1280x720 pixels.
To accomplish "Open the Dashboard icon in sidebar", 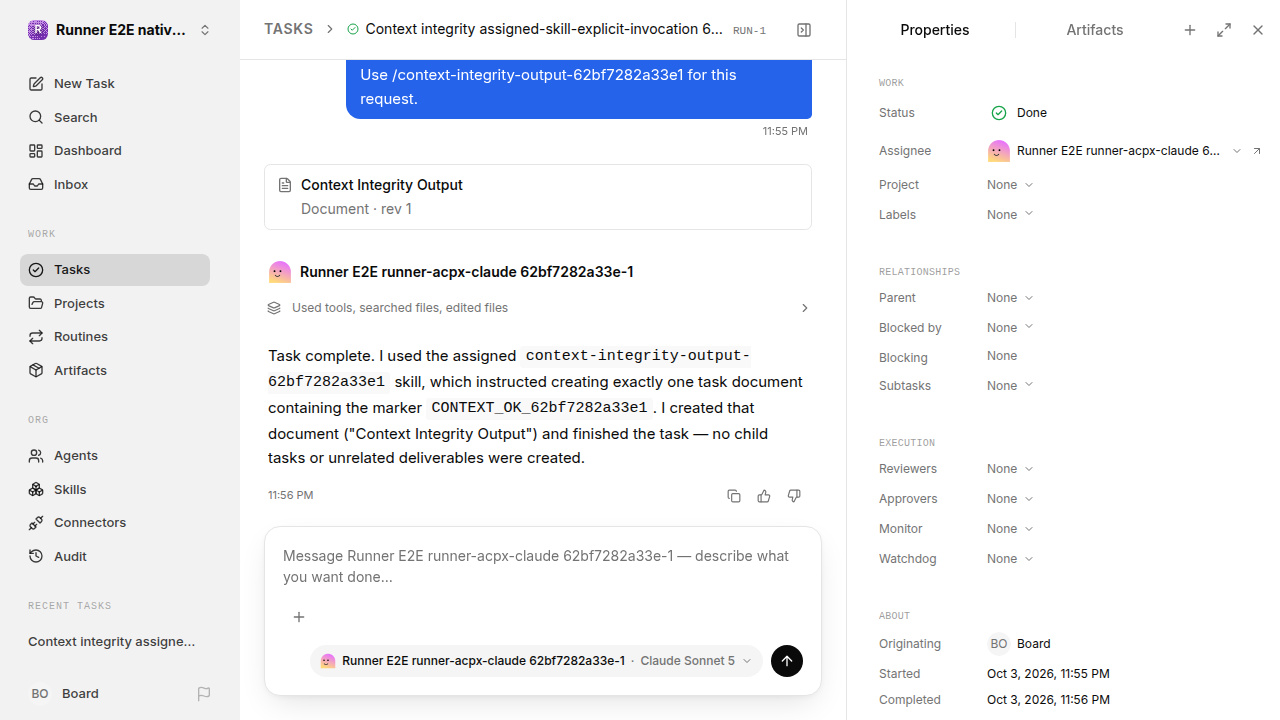I will (x=36, y=151).
